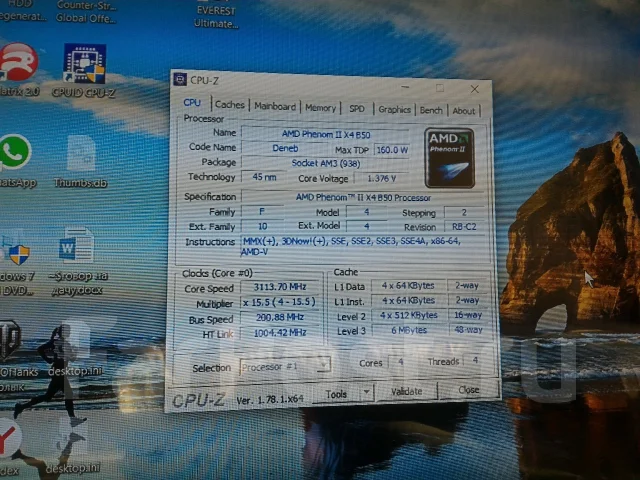Open the Memory tab

[x=320, y=108]
